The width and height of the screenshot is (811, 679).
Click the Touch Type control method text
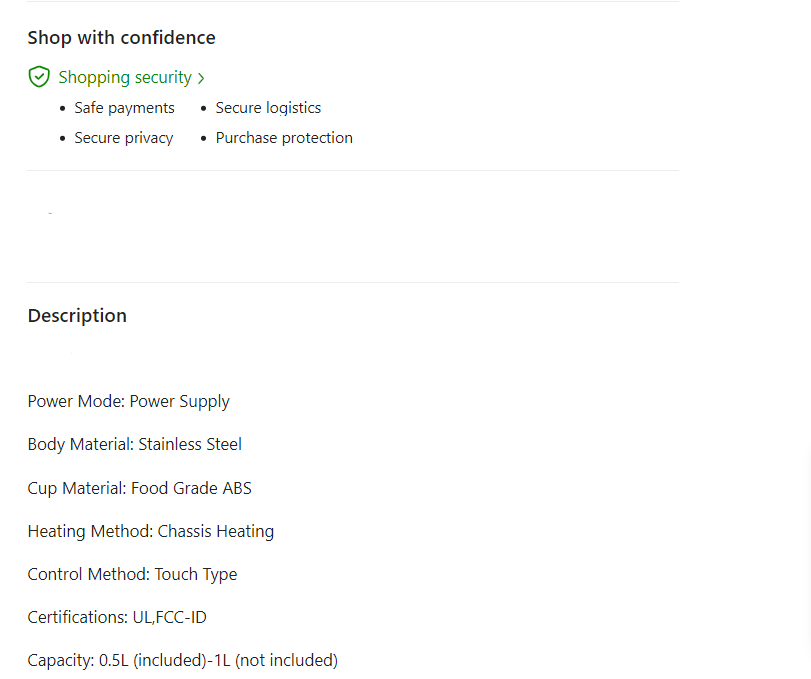click(x=195, y=575)
